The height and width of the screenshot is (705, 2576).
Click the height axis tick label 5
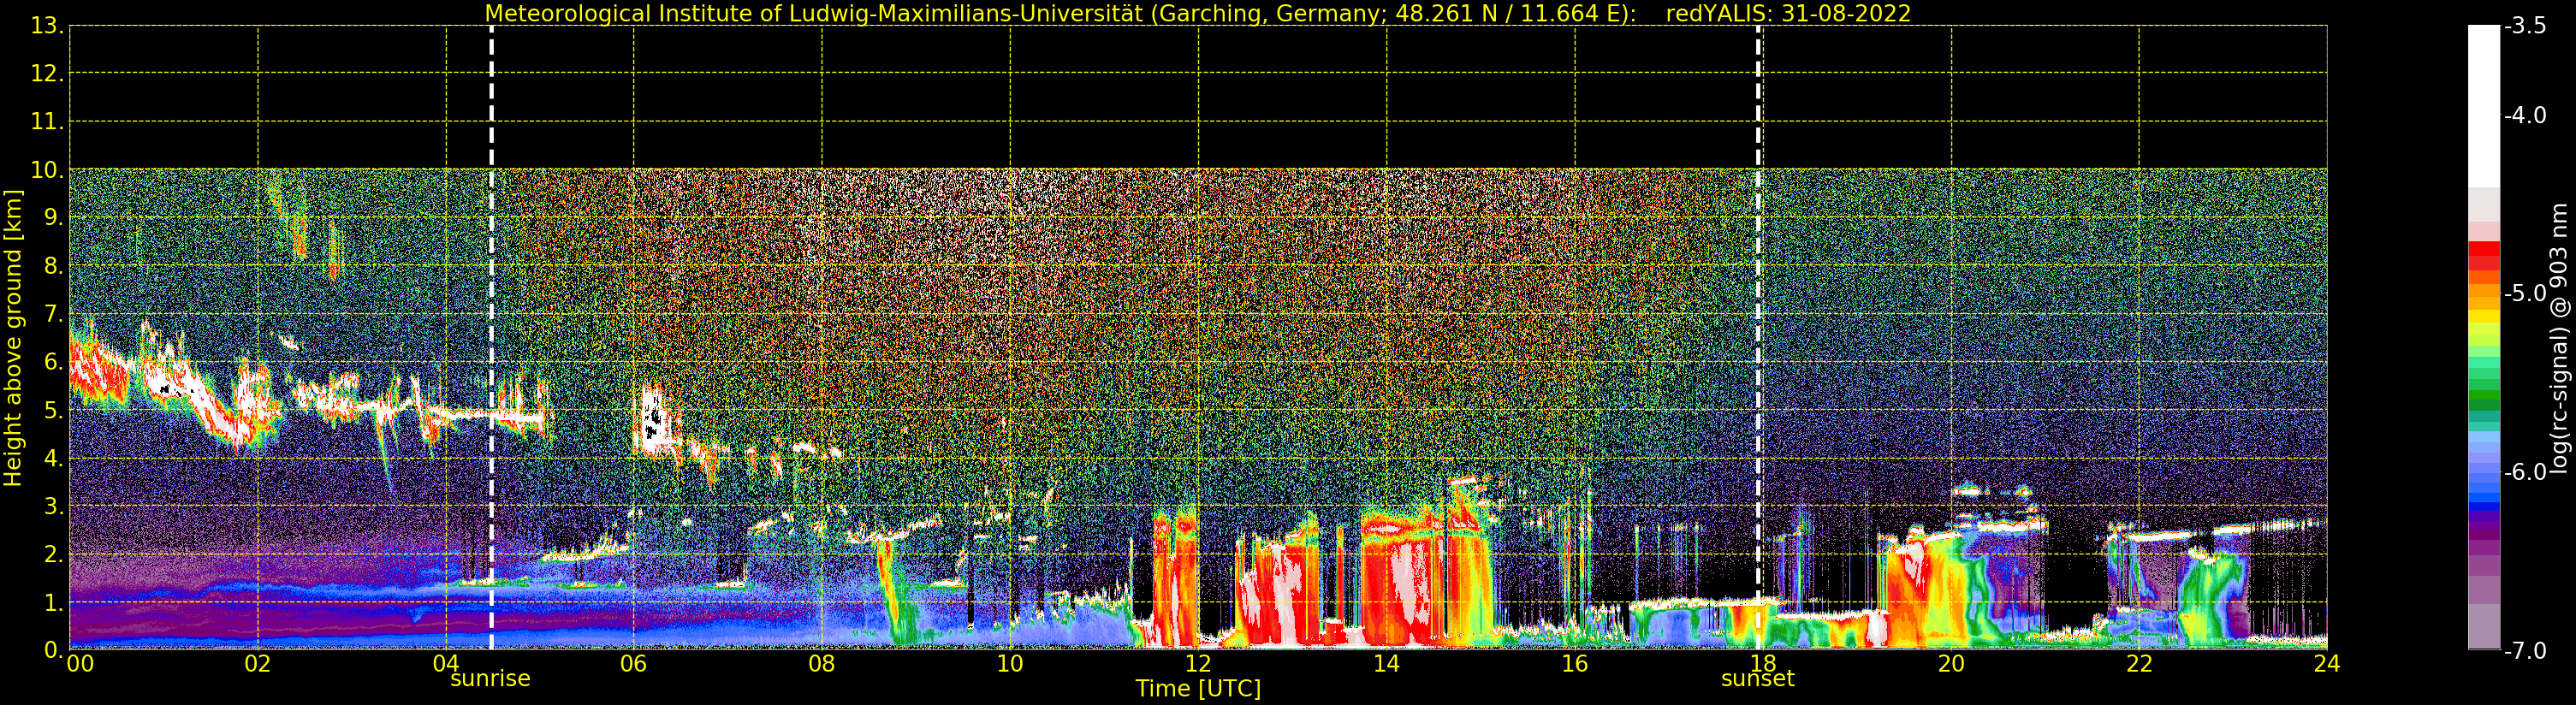53,410
